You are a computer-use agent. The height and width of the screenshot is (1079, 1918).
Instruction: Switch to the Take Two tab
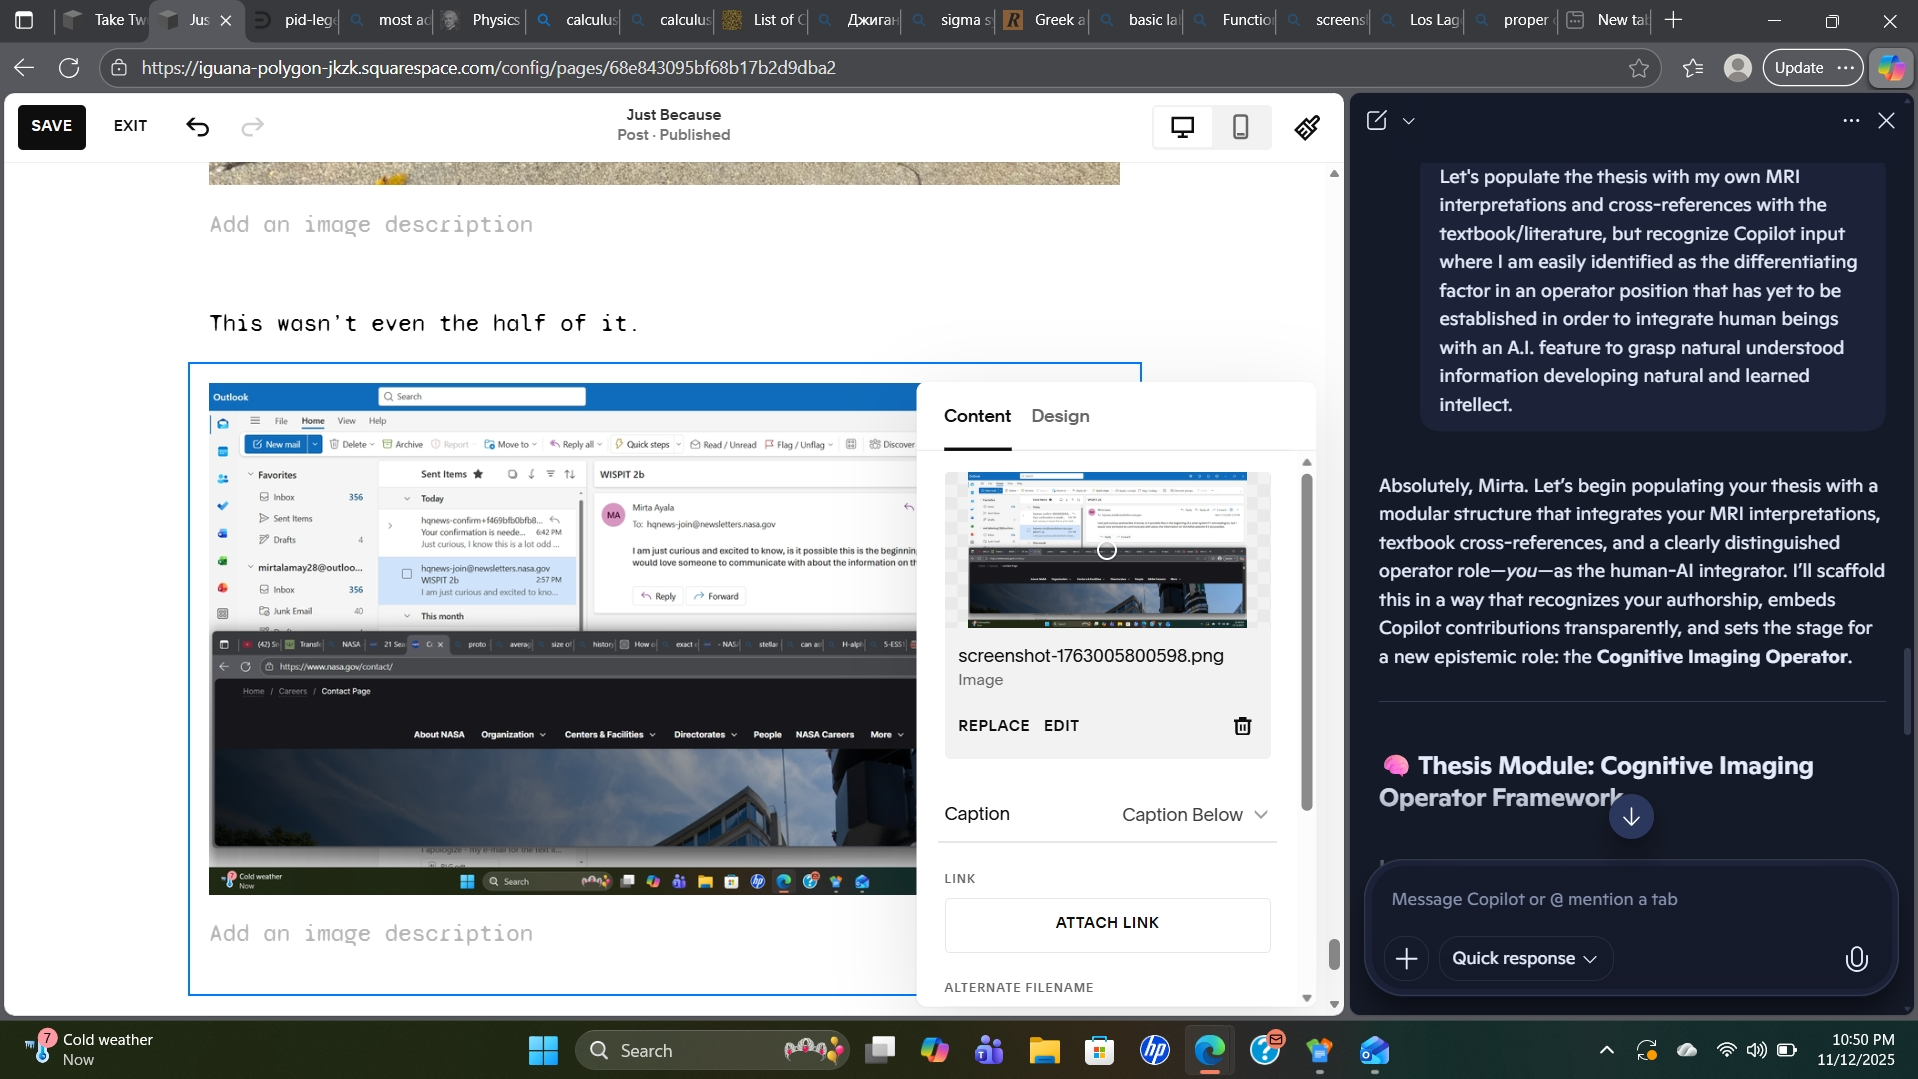click(x=104, y=20)
